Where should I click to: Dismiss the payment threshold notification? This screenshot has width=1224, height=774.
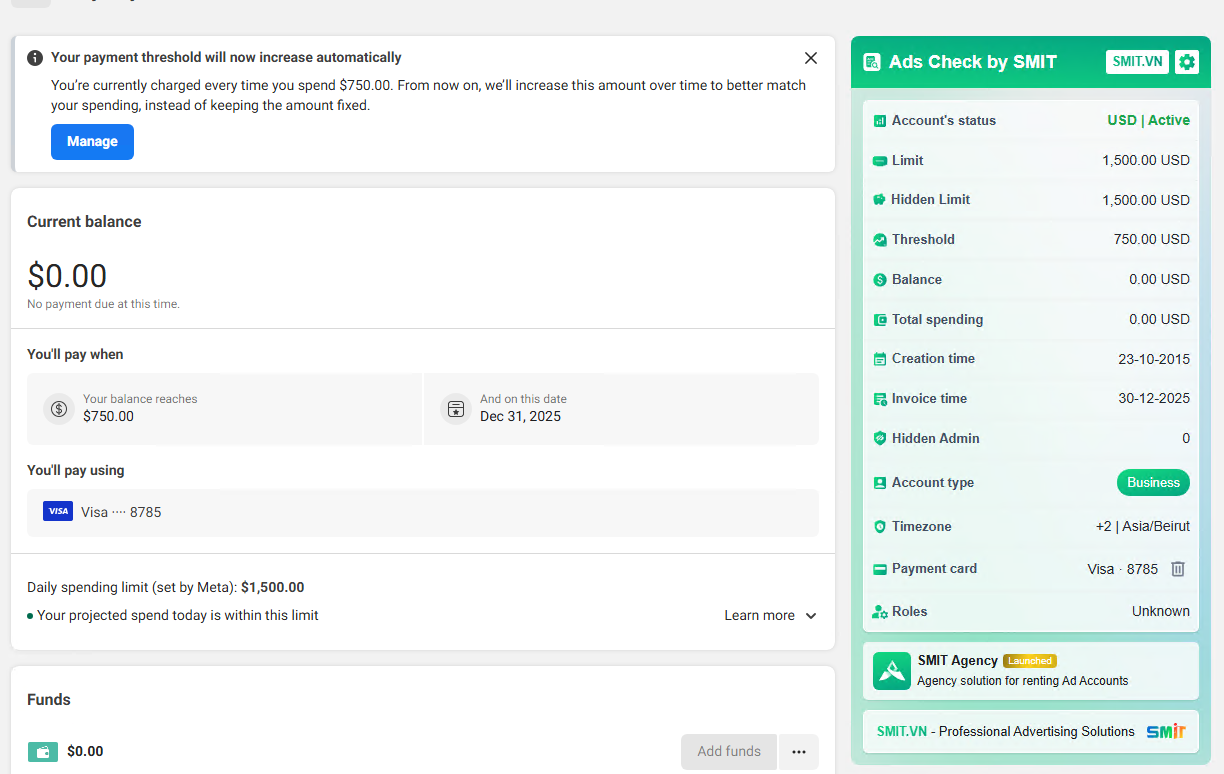[x=811, y=58]
